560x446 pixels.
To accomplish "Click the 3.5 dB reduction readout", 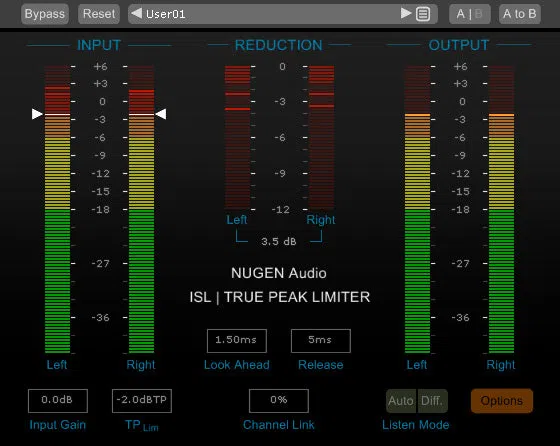I will click(279, 242).
